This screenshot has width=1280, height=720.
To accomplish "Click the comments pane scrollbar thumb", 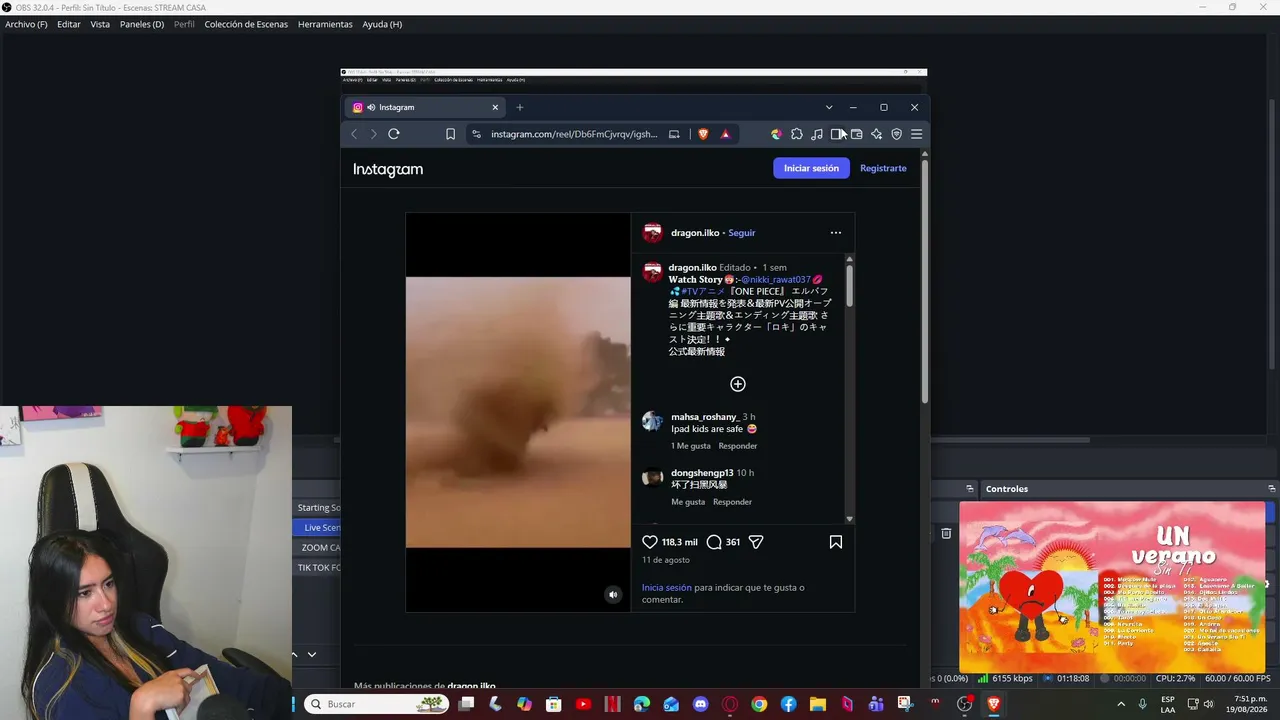I will tap(849, 285).
